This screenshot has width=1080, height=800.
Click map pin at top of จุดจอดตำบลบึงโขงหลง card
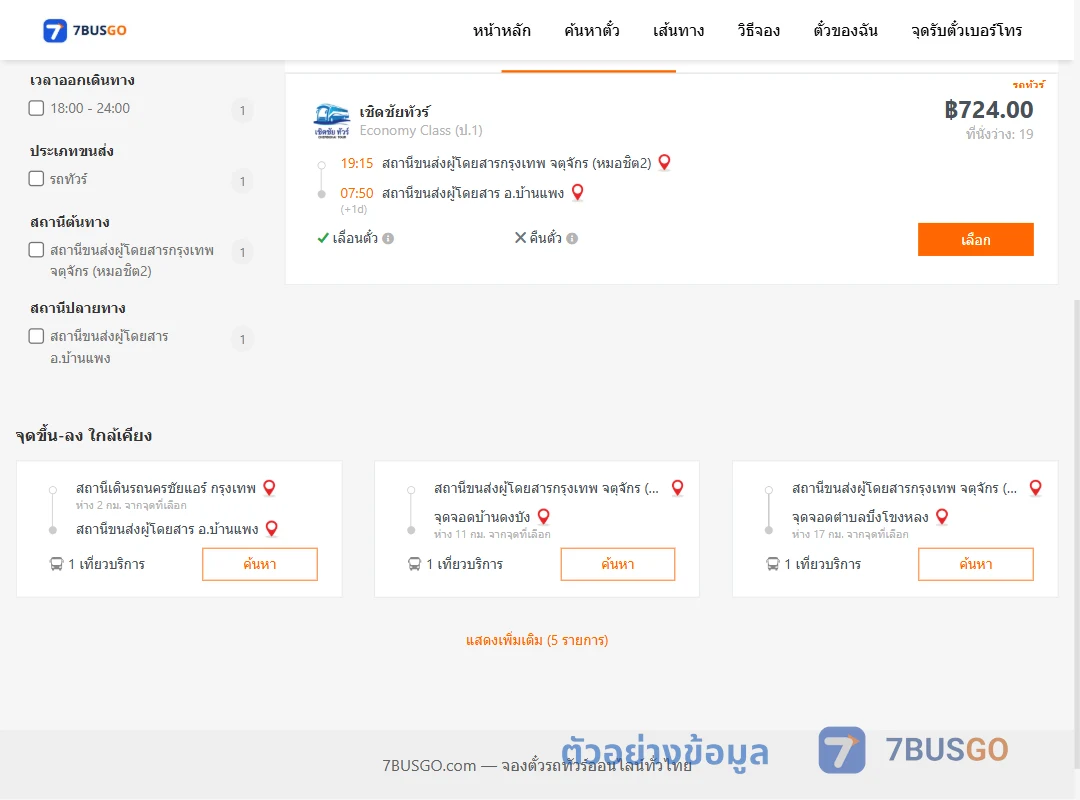1035,488
